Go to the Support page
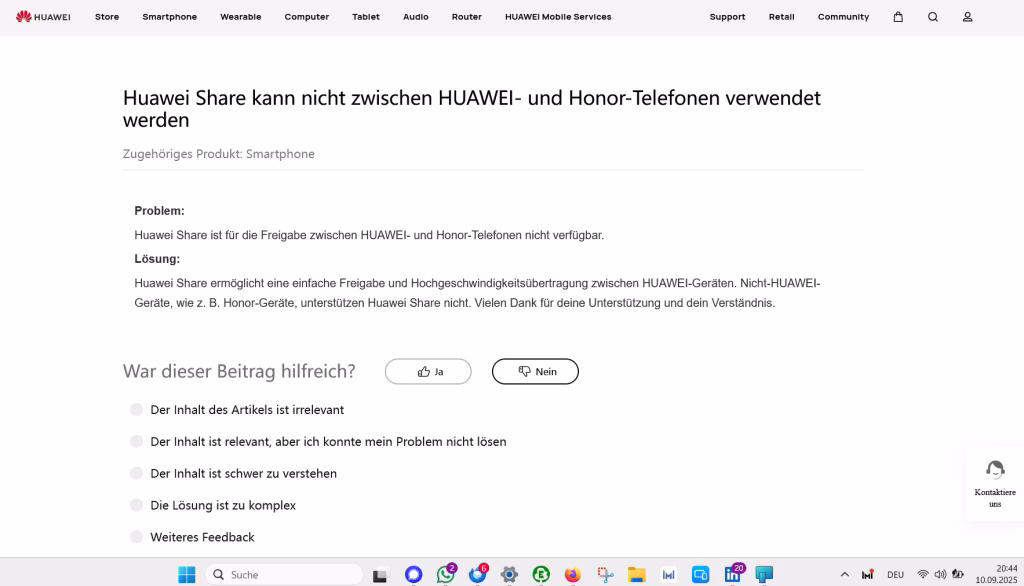The image size is (1024, 586). (x=728, y=17)
